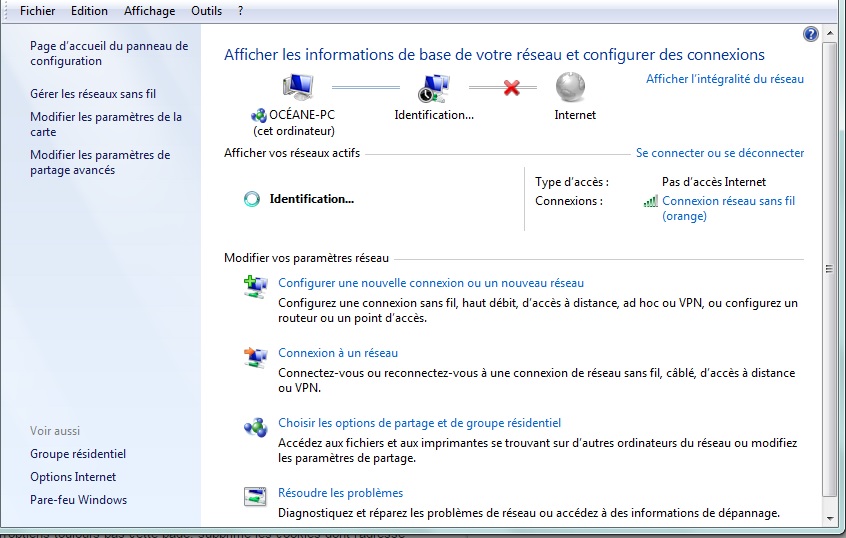Open the Affichage menu
The height and width of the screenshot is (538, 846).
tap(149, 11)
